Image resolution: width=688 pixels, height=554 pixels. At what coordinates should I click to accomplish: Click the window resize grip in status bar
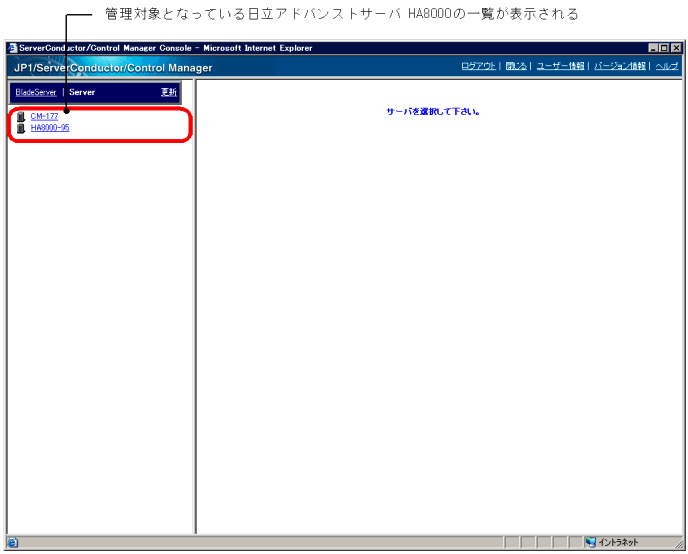pyautogui.click(x=679, y=544)
